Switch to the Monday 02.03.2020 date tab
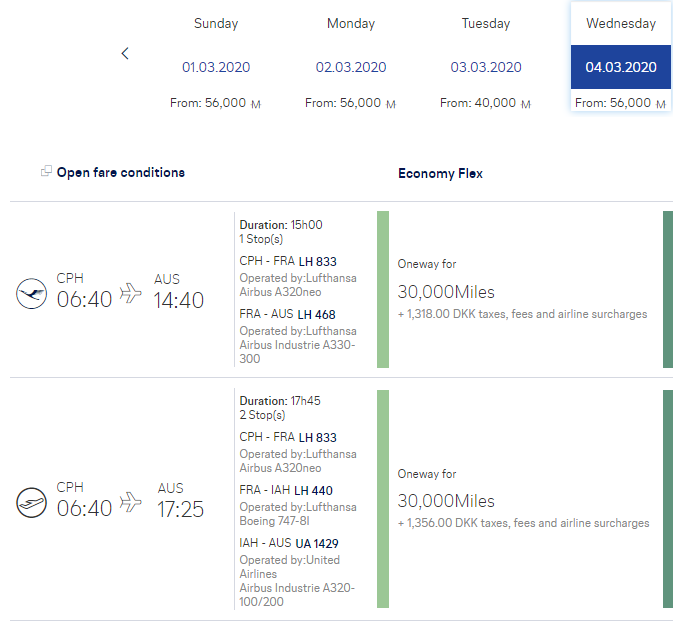This screenshot has height=622, width=673. click(x=351, y=67)
